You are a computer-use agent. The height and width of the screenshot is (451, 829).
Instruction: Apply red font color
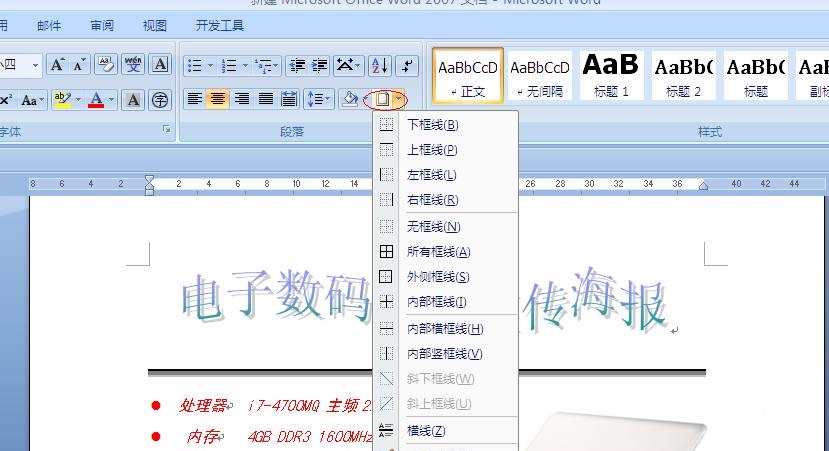click(x=96, y=99)
